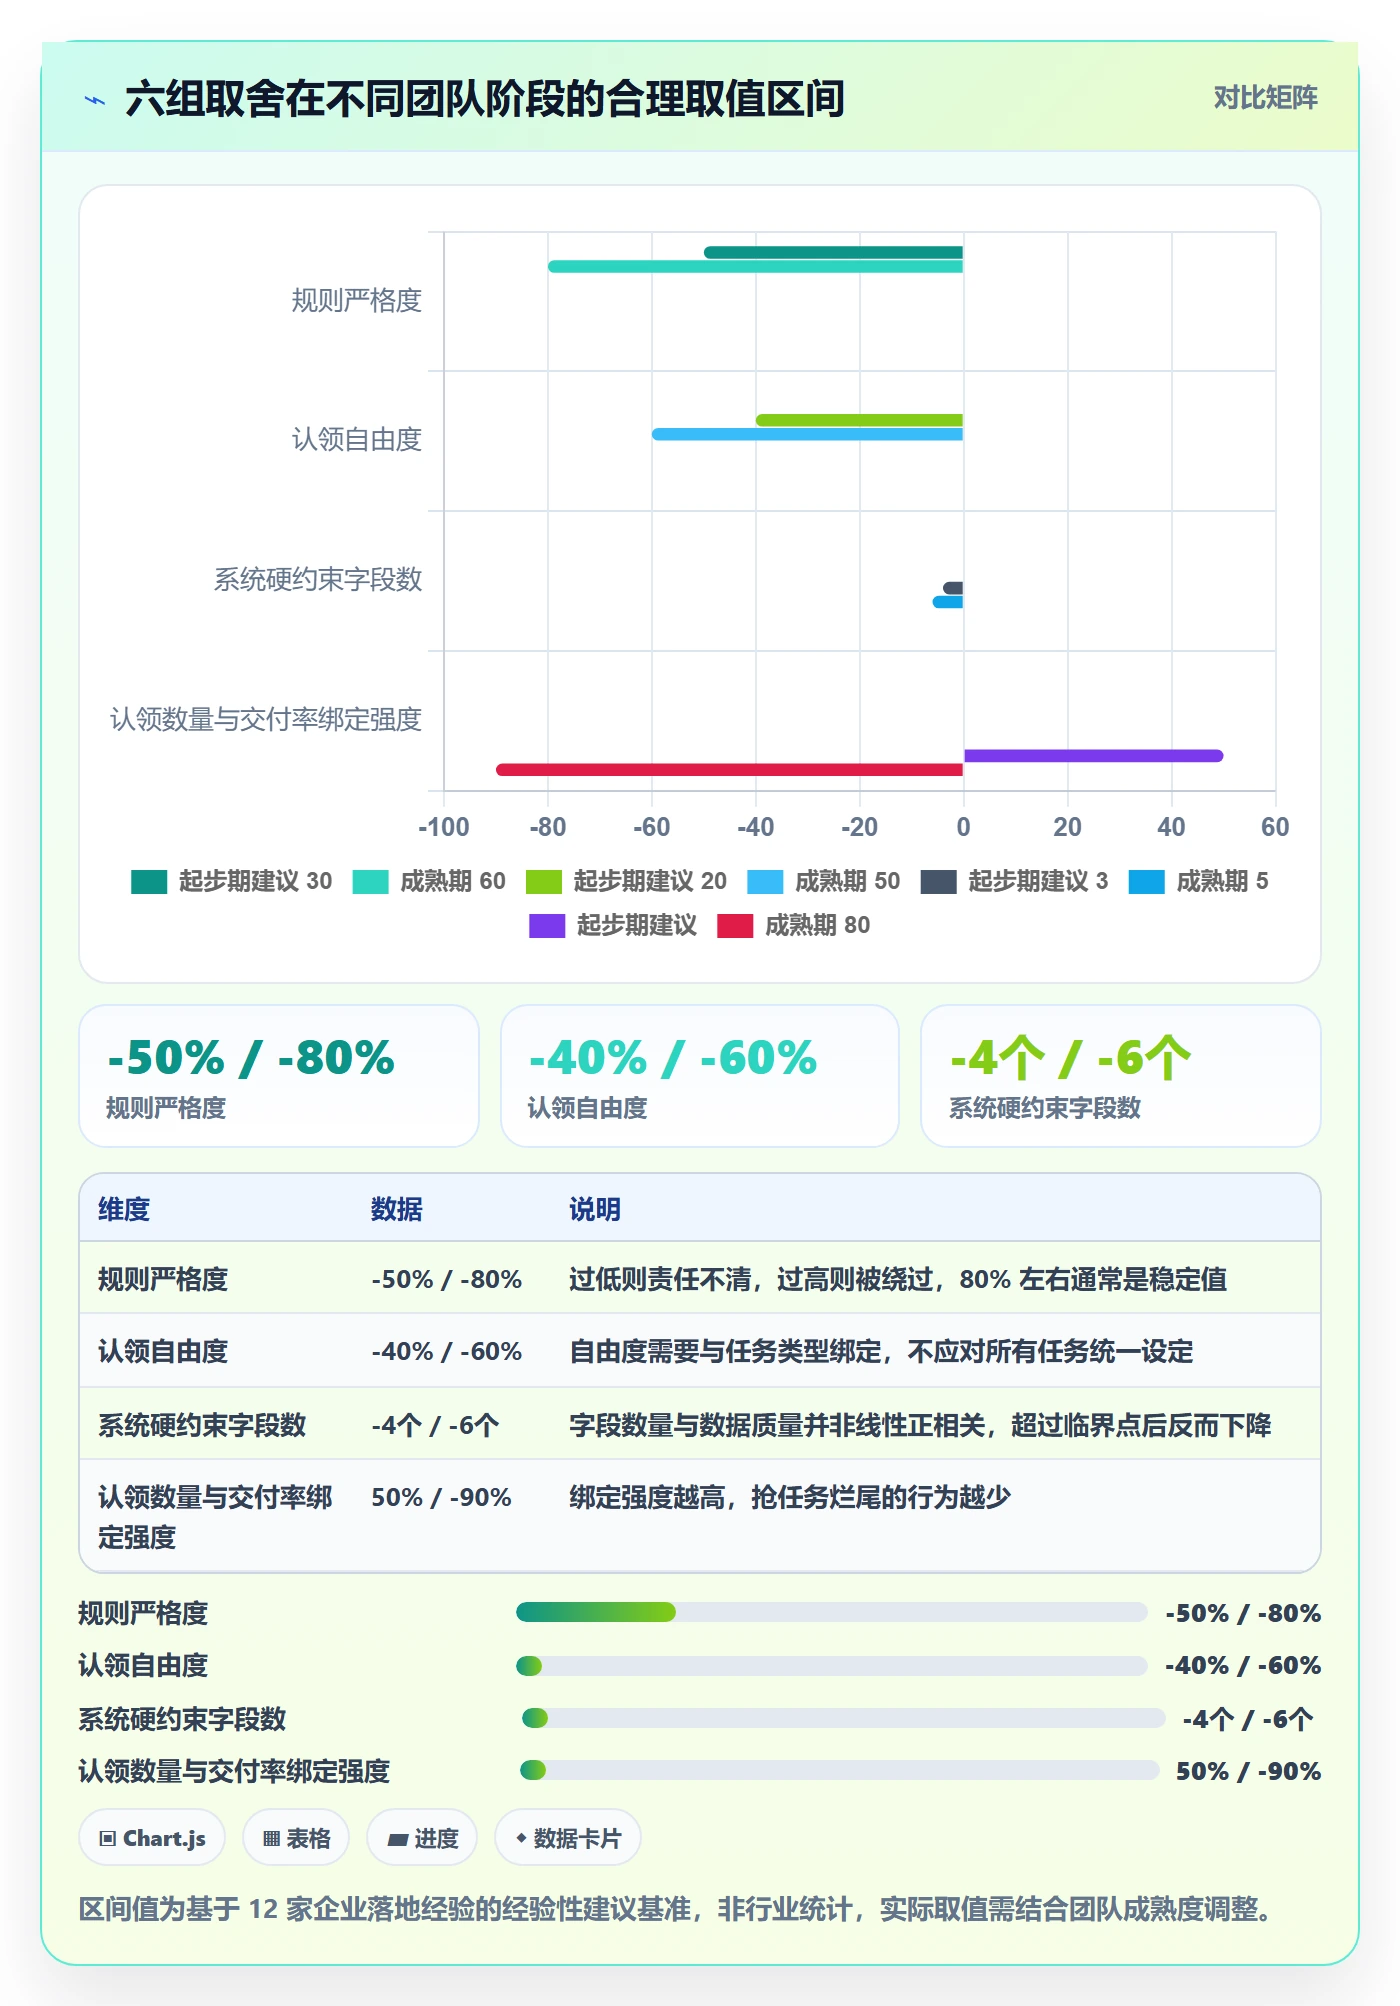Click the table cell starting 字段数量与数据质量

point(920,1425)
